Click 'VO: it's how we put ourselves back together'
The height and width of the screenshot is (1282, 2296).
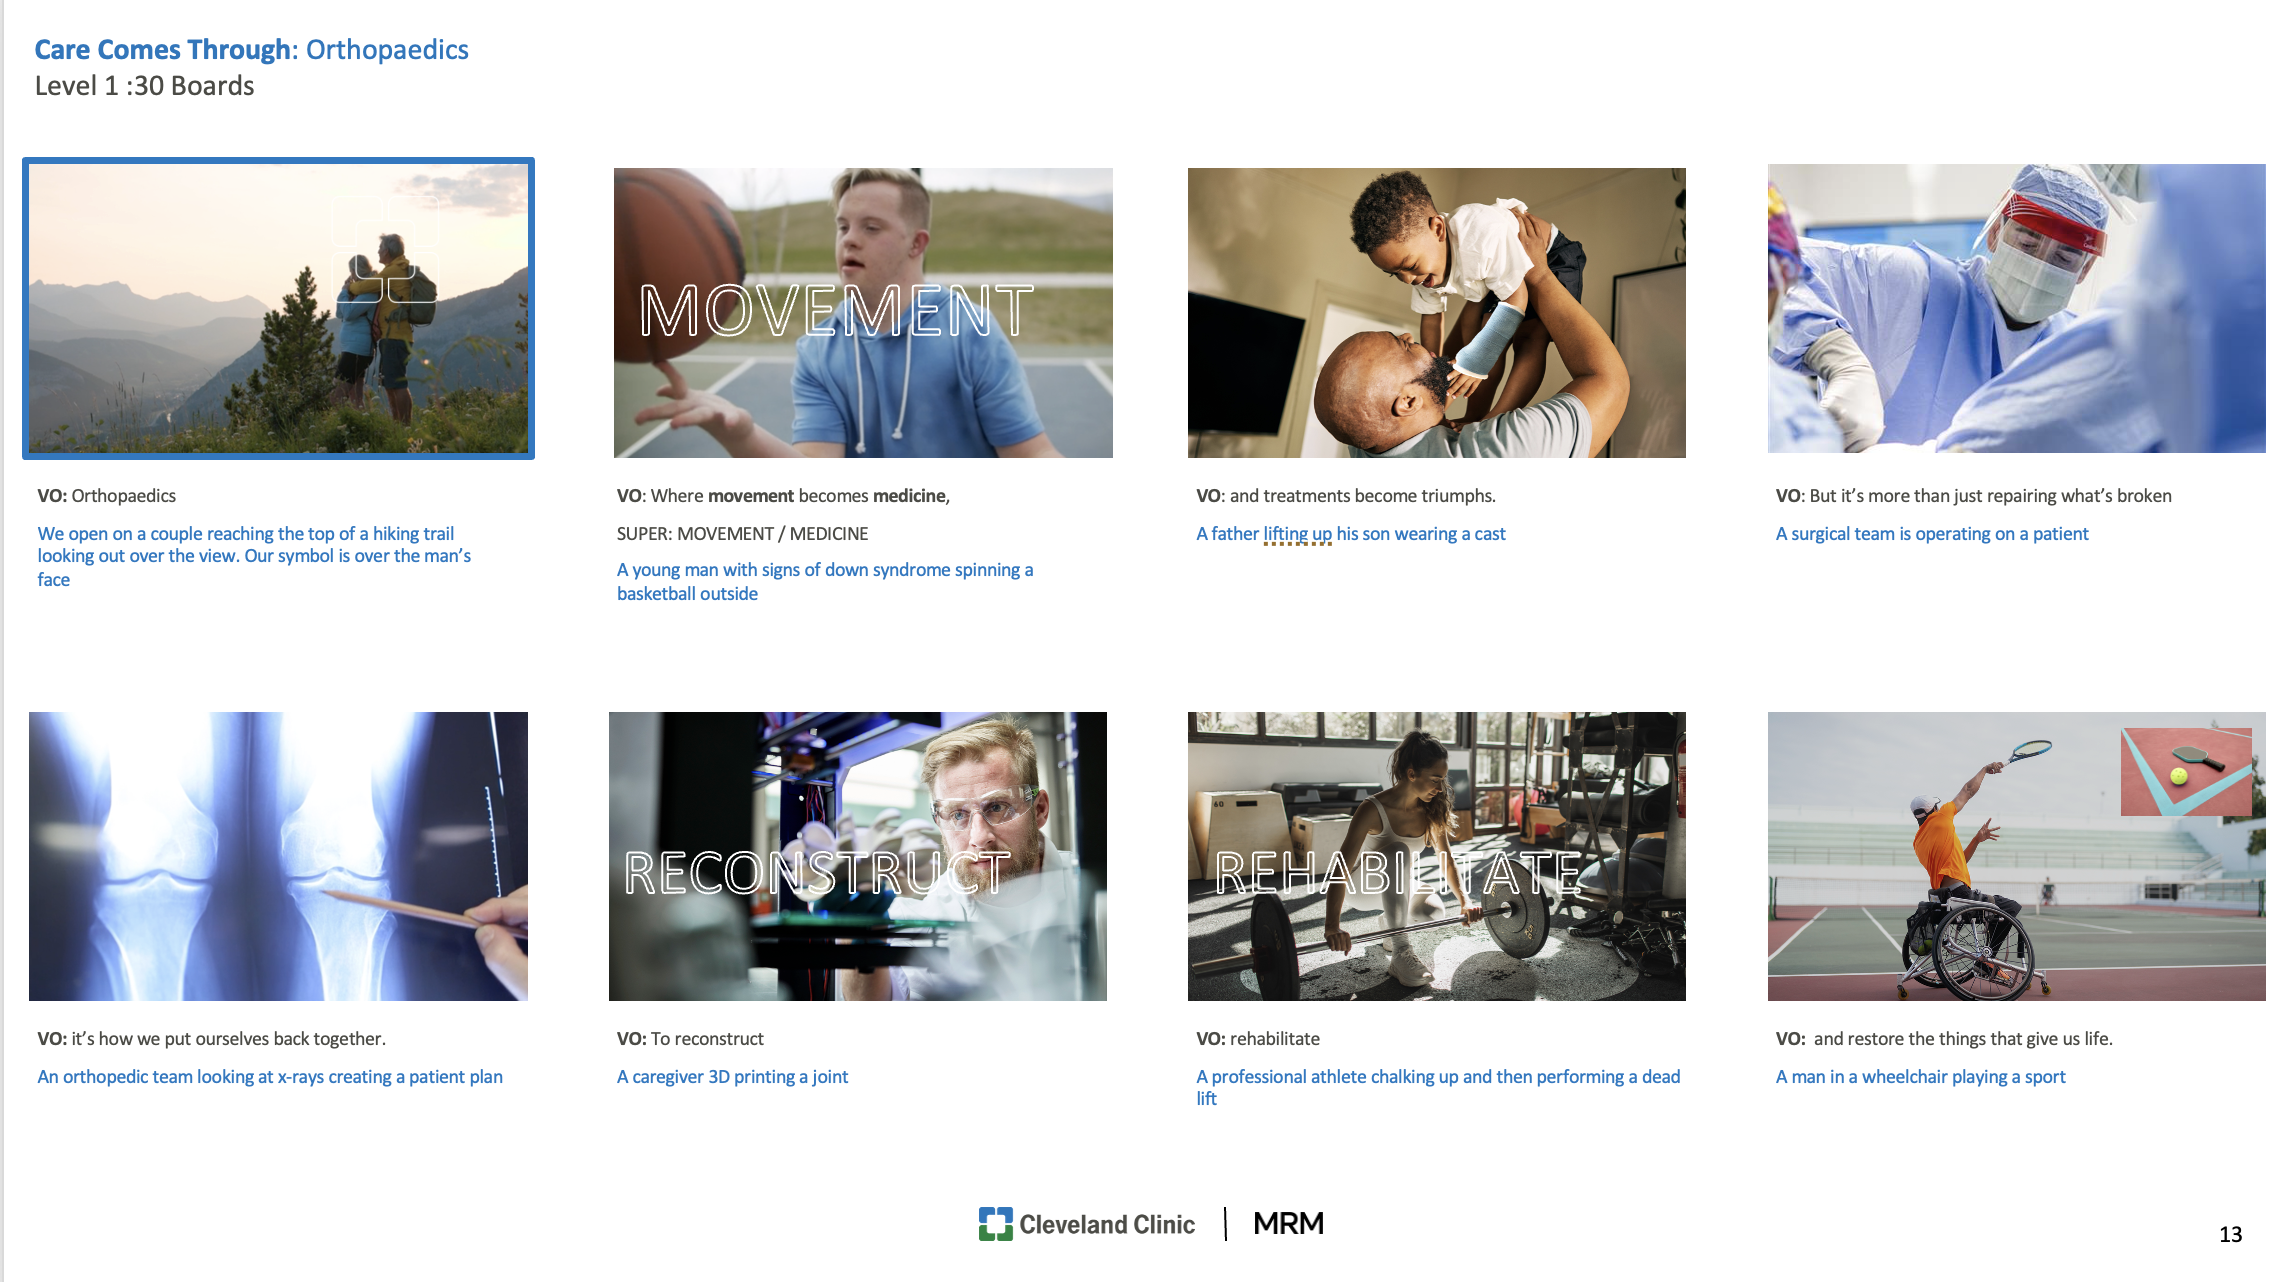(211, 1039)
